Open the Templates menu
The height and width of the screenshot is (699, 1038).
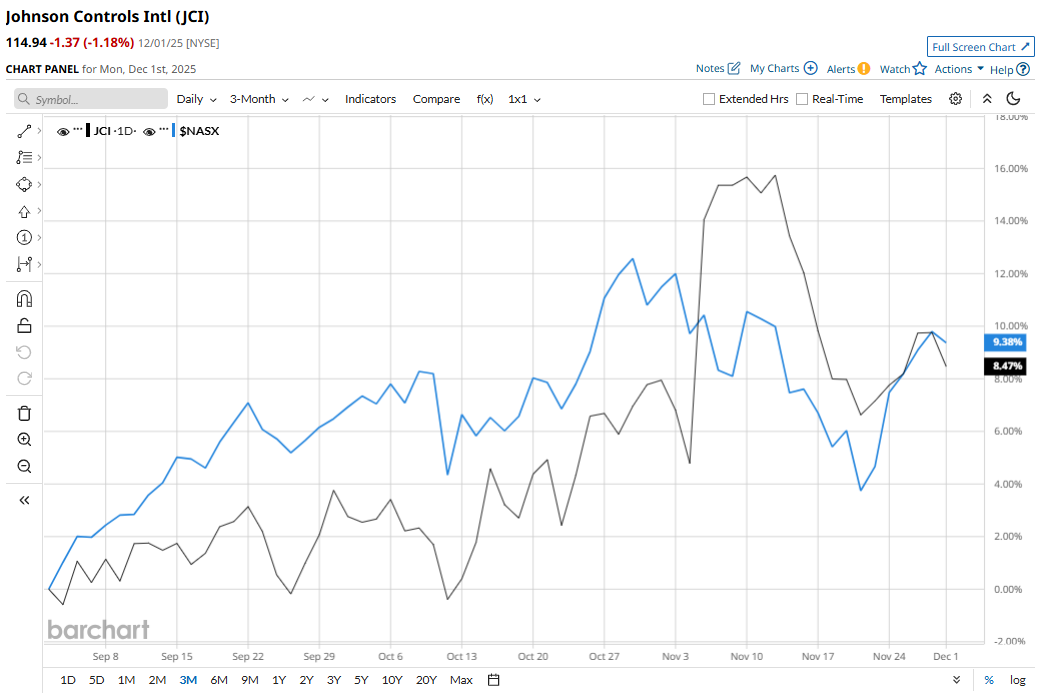tap(906, 99)
